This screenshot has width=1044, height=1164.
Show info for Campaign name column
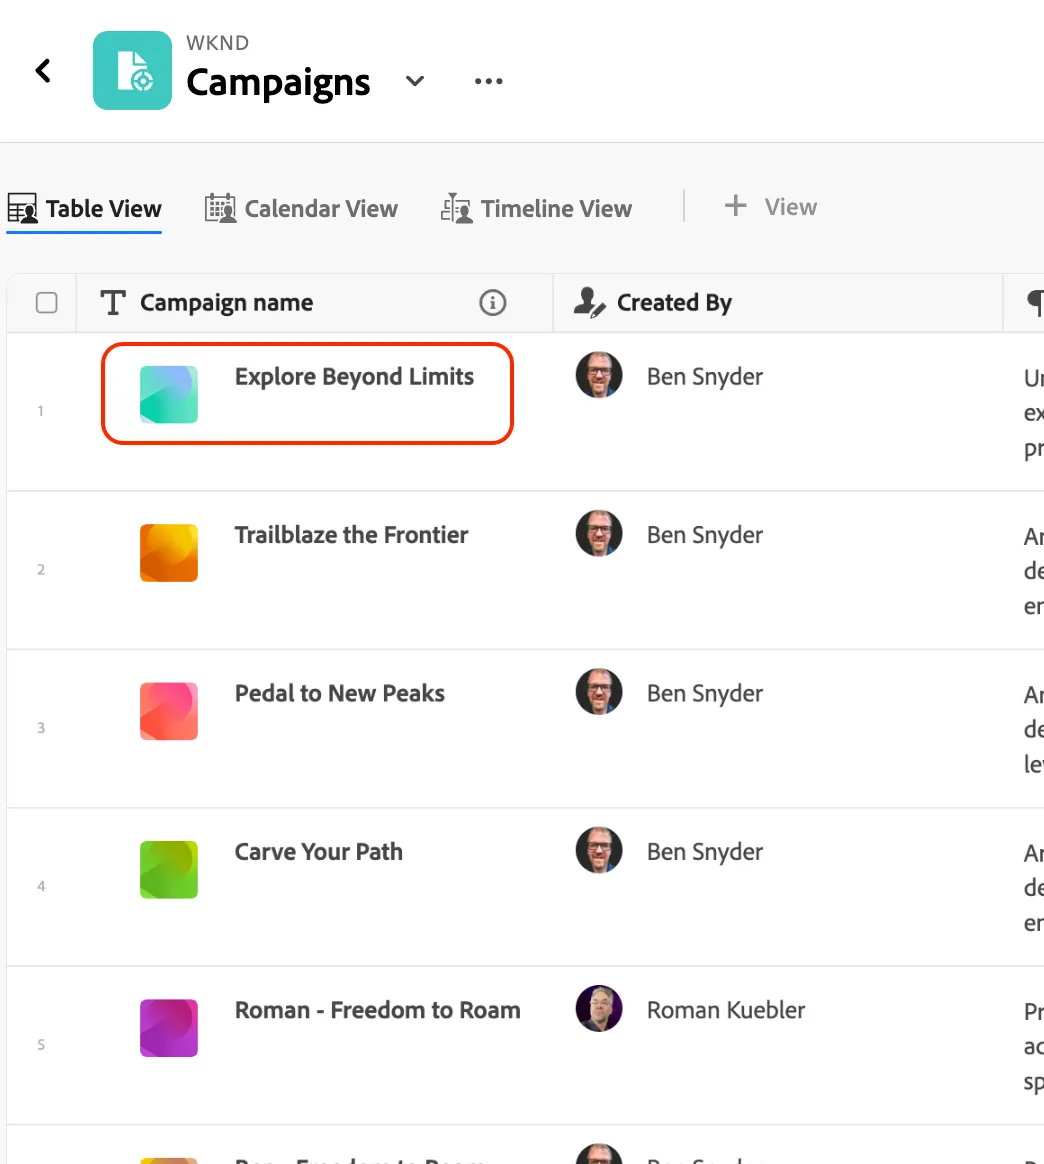click(492, 303)
